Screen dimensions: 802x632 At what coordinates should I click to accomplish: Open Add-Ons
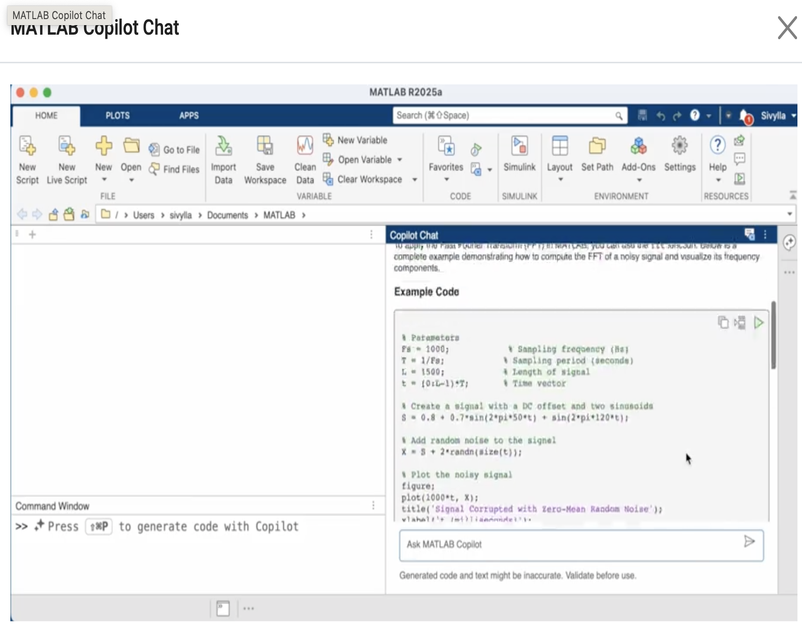(638, 153)
